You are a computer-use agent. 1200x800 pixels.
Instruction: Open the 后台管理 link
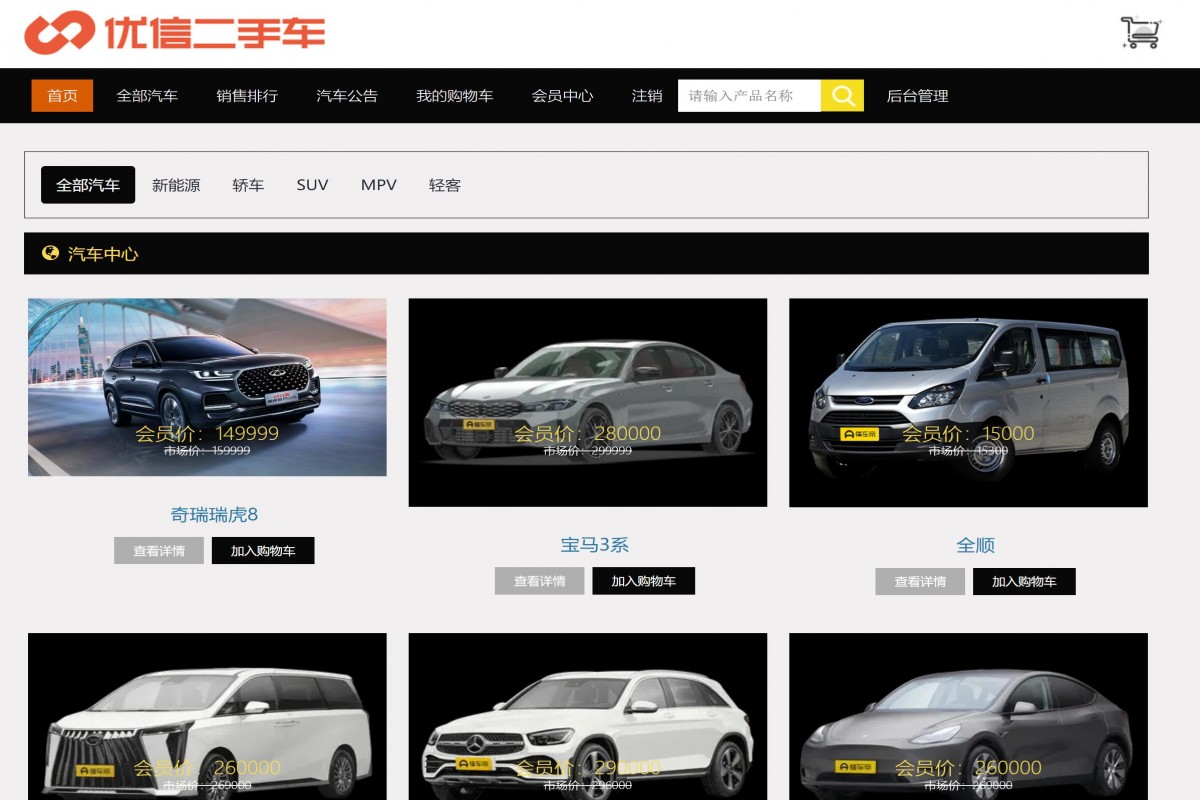pyautogui.click(x=916, y=95)
